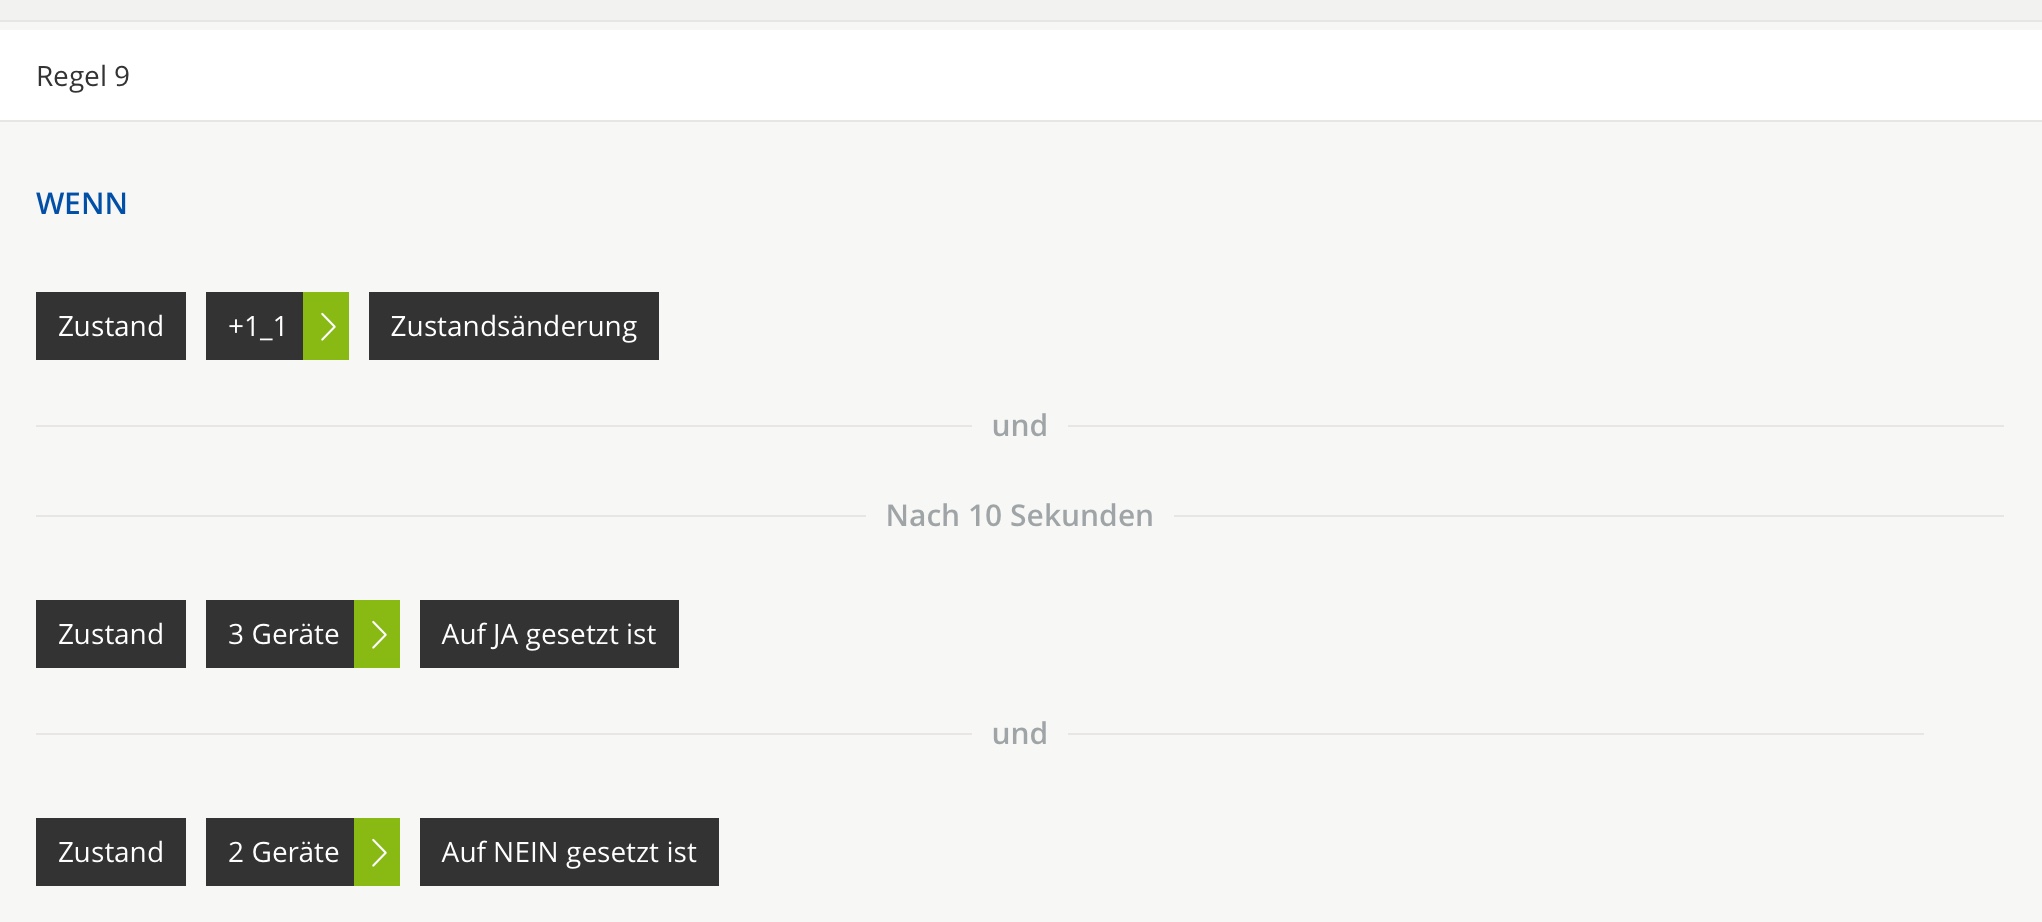Click the green arrow next to +1_1
Screen dimensions: 2042x922
(326, 326)
